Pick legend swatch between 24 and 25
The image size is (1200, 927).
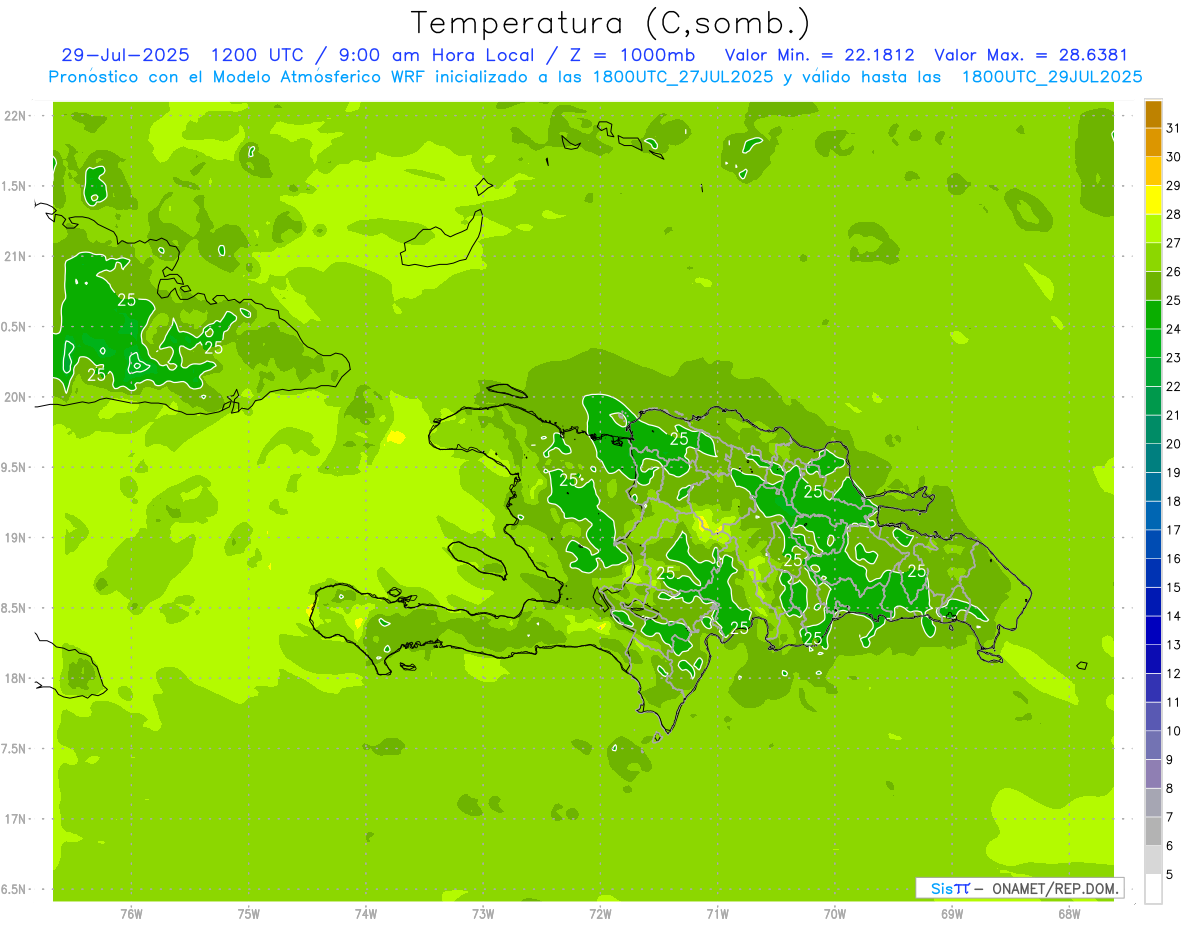click(x=1153, y=314)
